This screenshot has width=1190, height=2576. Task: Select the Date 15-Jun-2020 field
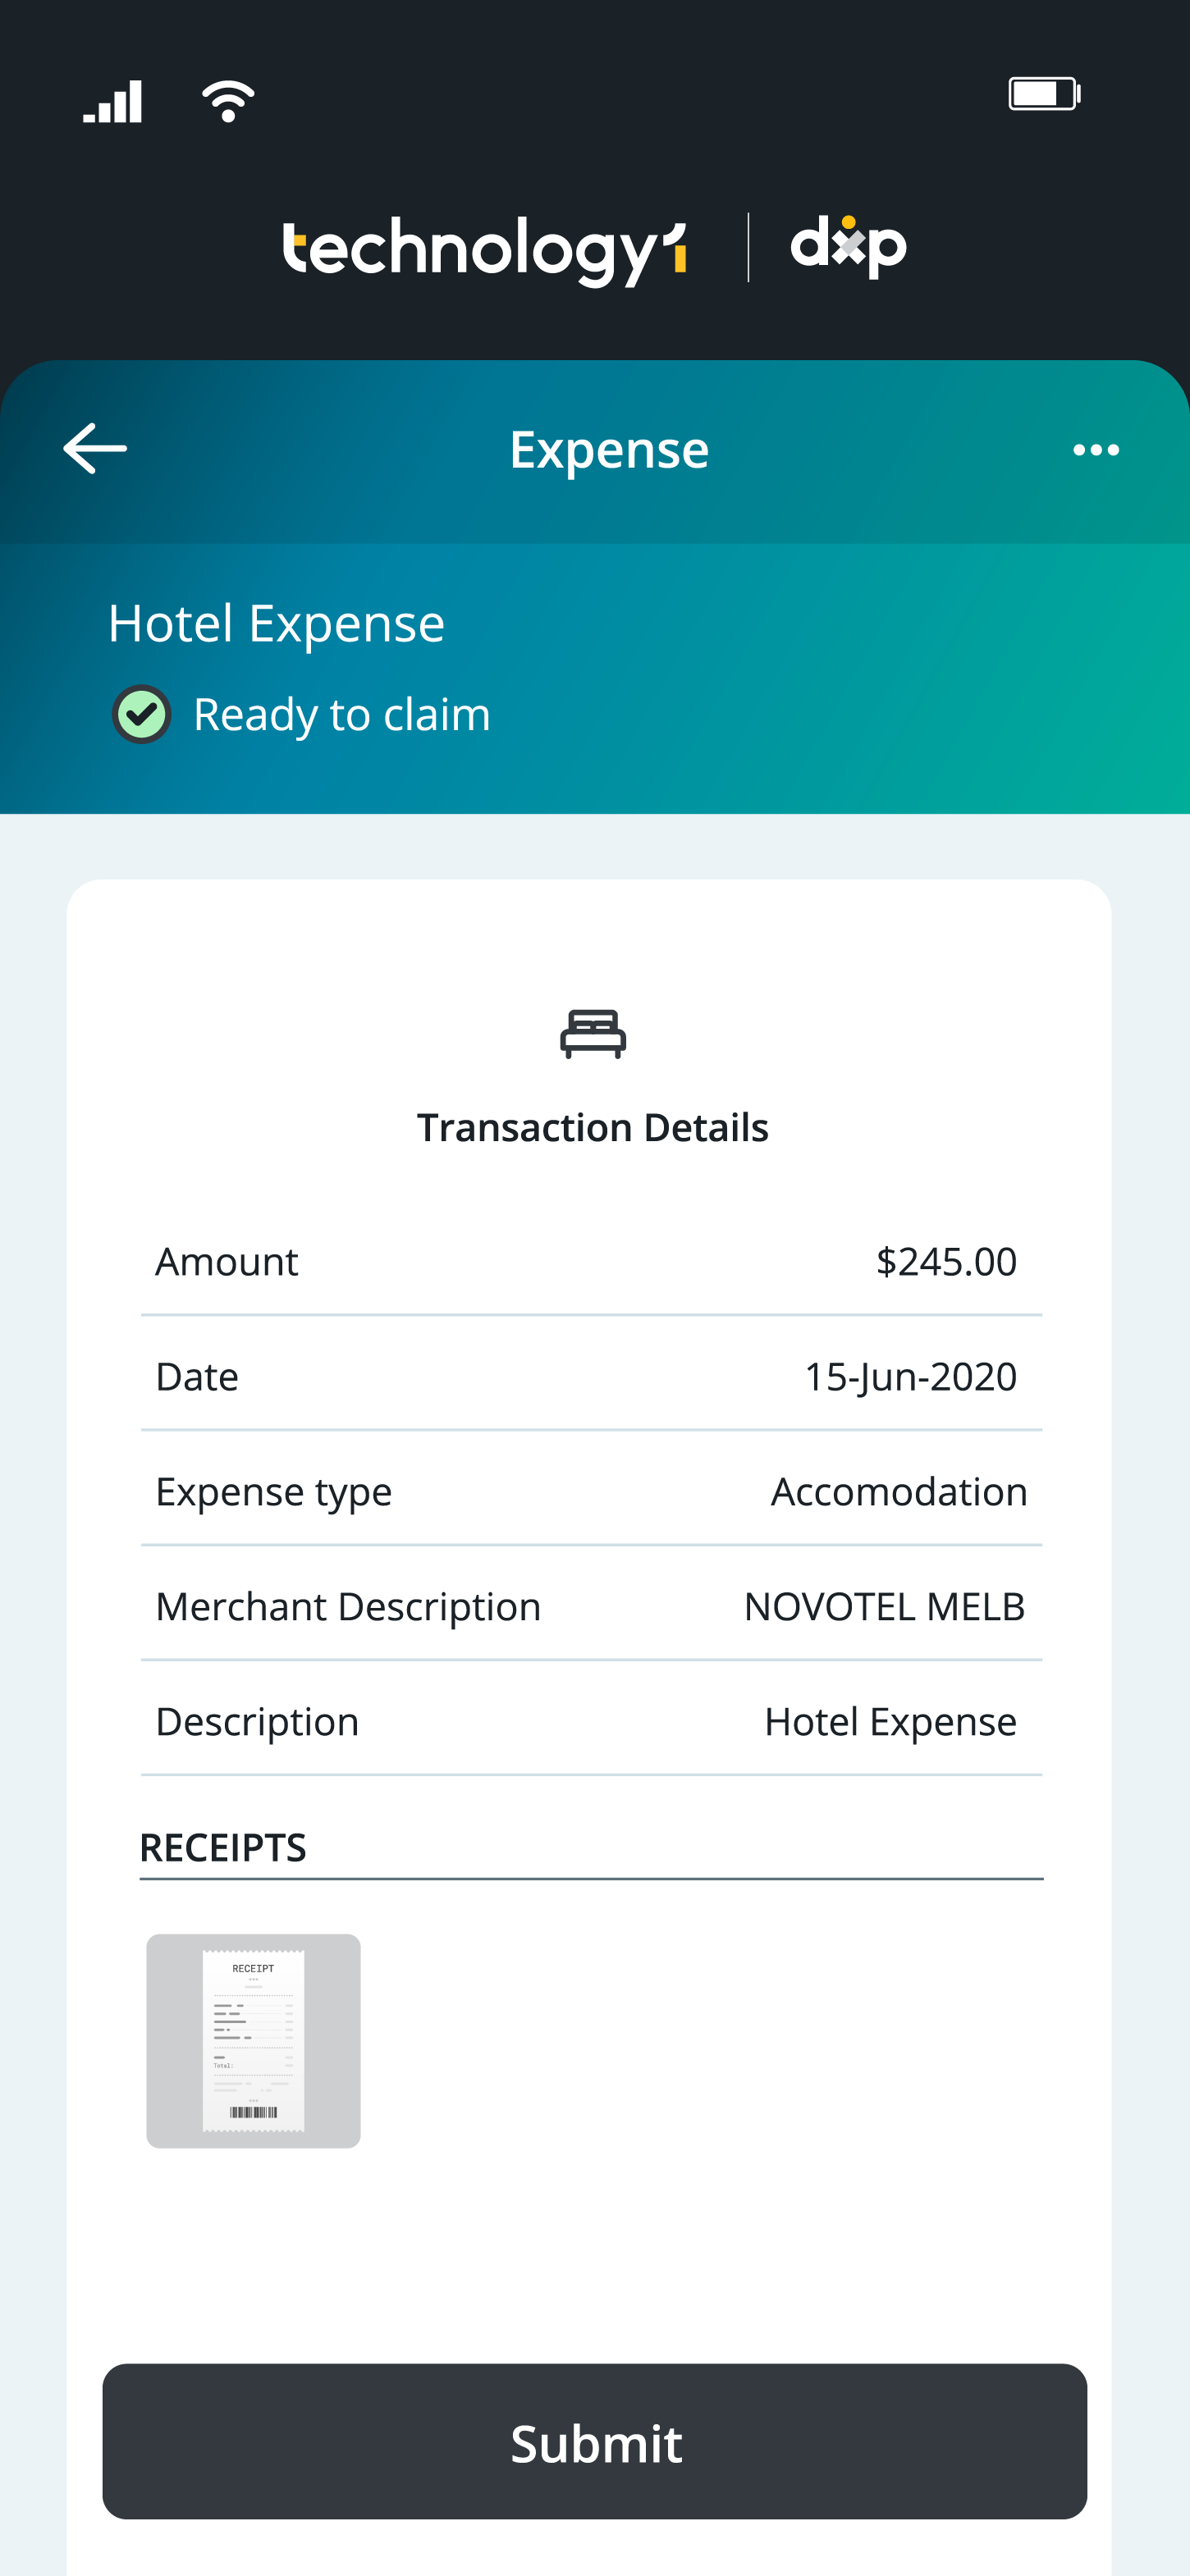tap(592, 1376)
